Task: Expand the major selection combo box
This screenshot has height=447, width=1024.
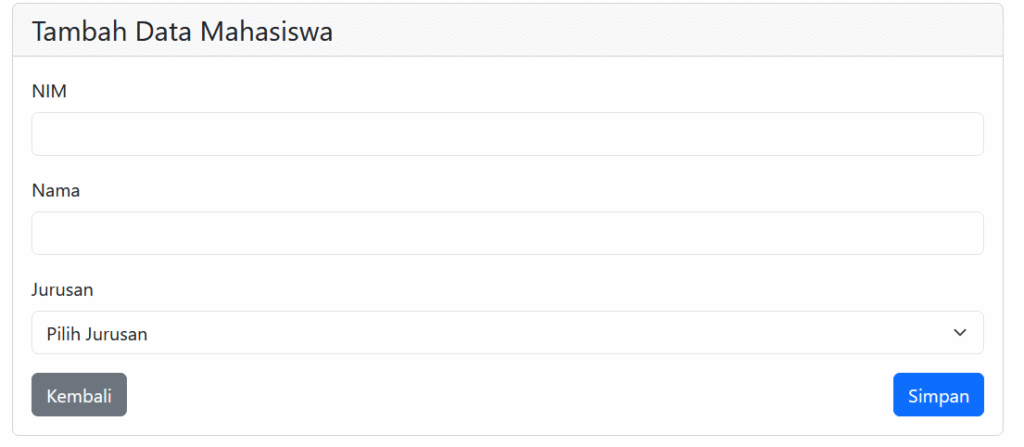Action: [507, 333]
